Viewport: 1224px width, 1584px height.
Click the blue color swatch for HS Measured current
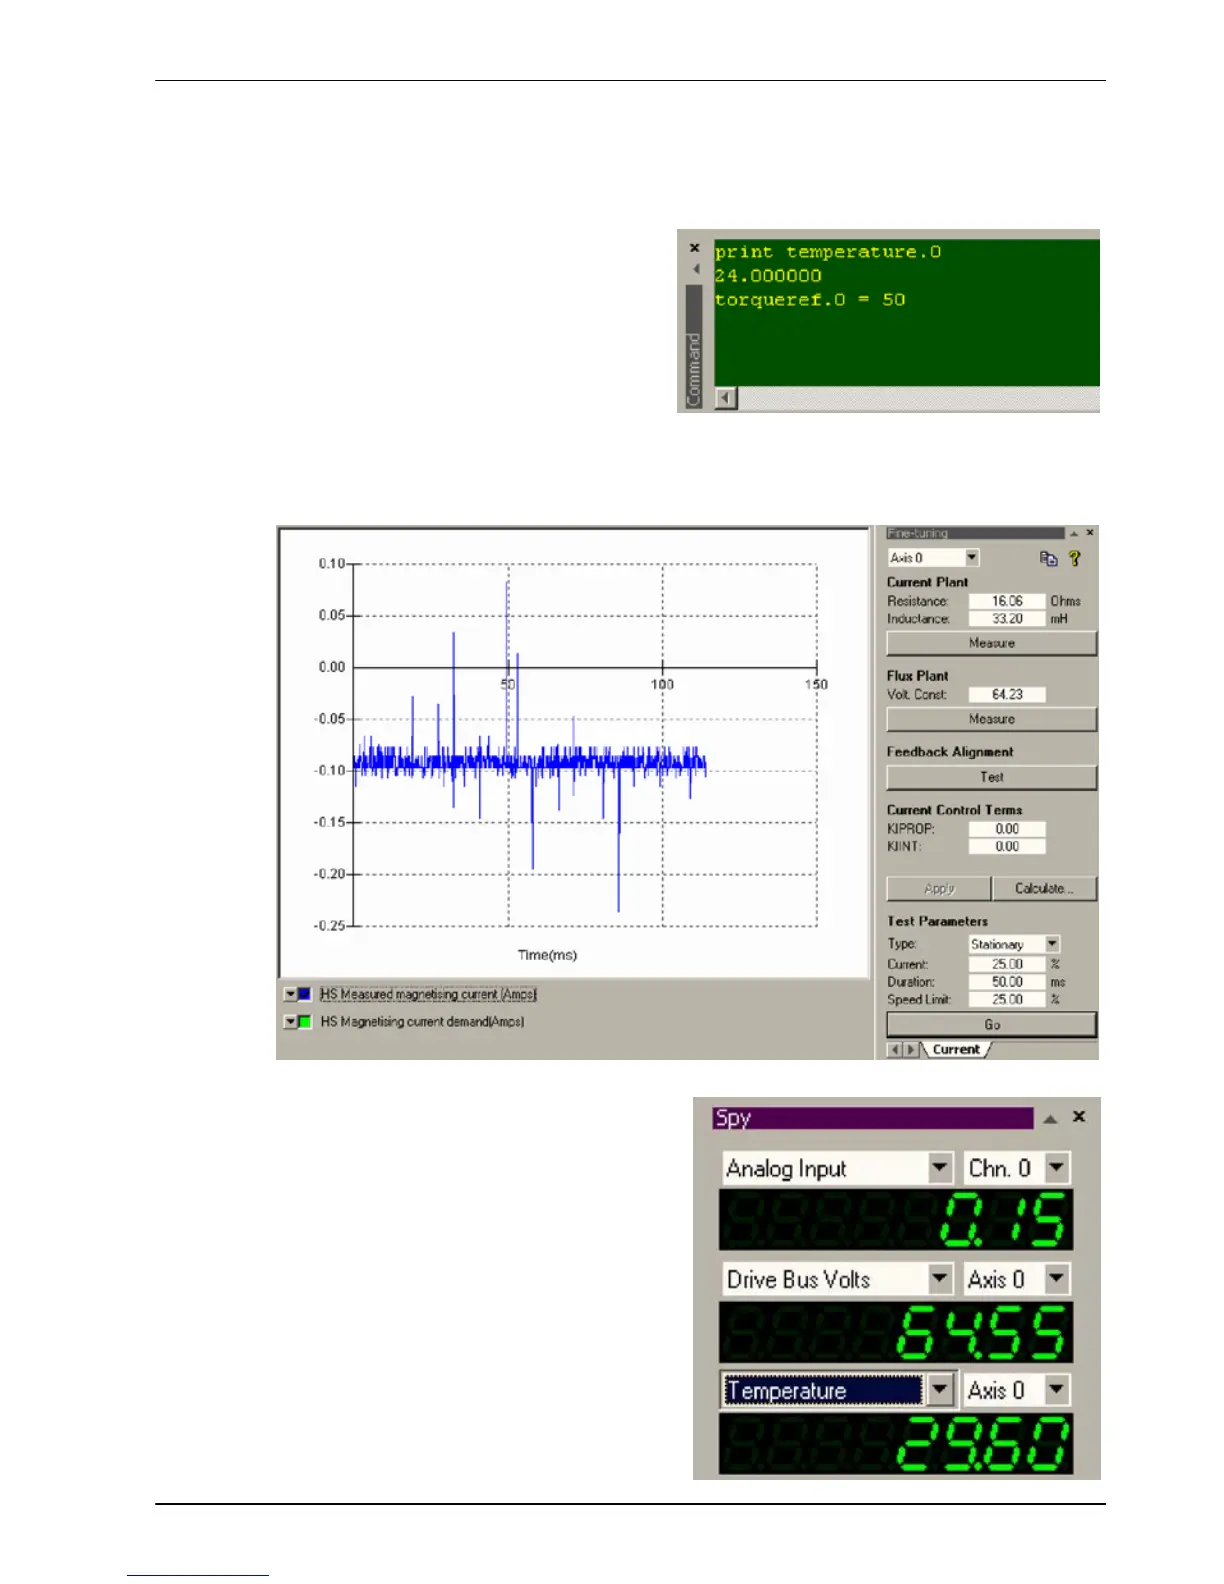305,994
